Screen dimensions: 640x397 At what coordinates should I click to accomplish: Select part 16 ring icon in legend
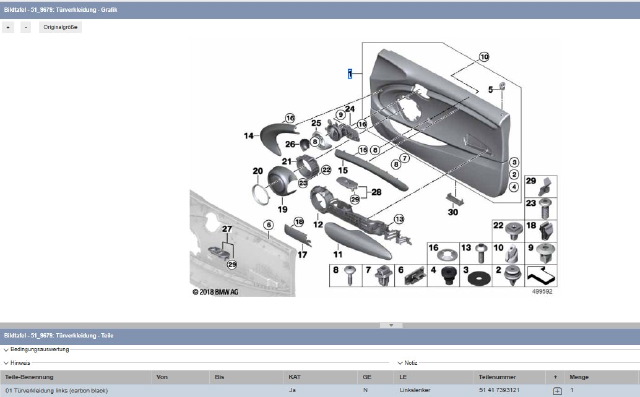(x=443, y=253)
